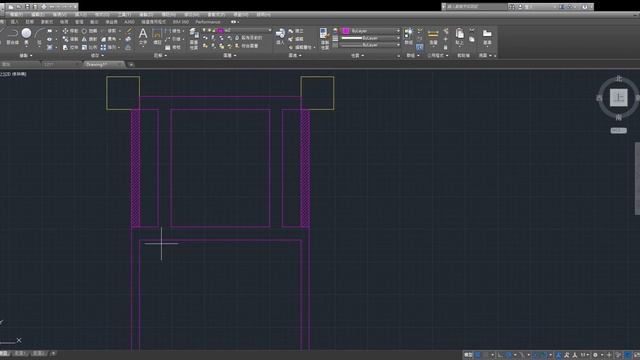Screen dimensions: 640x360
Task: Open the BIM 360 ribbon tab
Action: coord(180,22)
